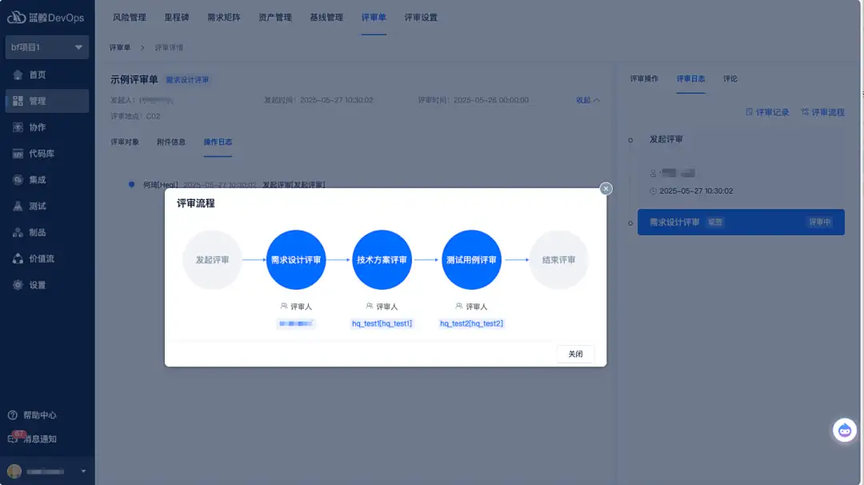Image resolution: width=864 pixels, height=485 pixels.
Task: Open the chatbot assistant icon
Action: tap(844, 430)
